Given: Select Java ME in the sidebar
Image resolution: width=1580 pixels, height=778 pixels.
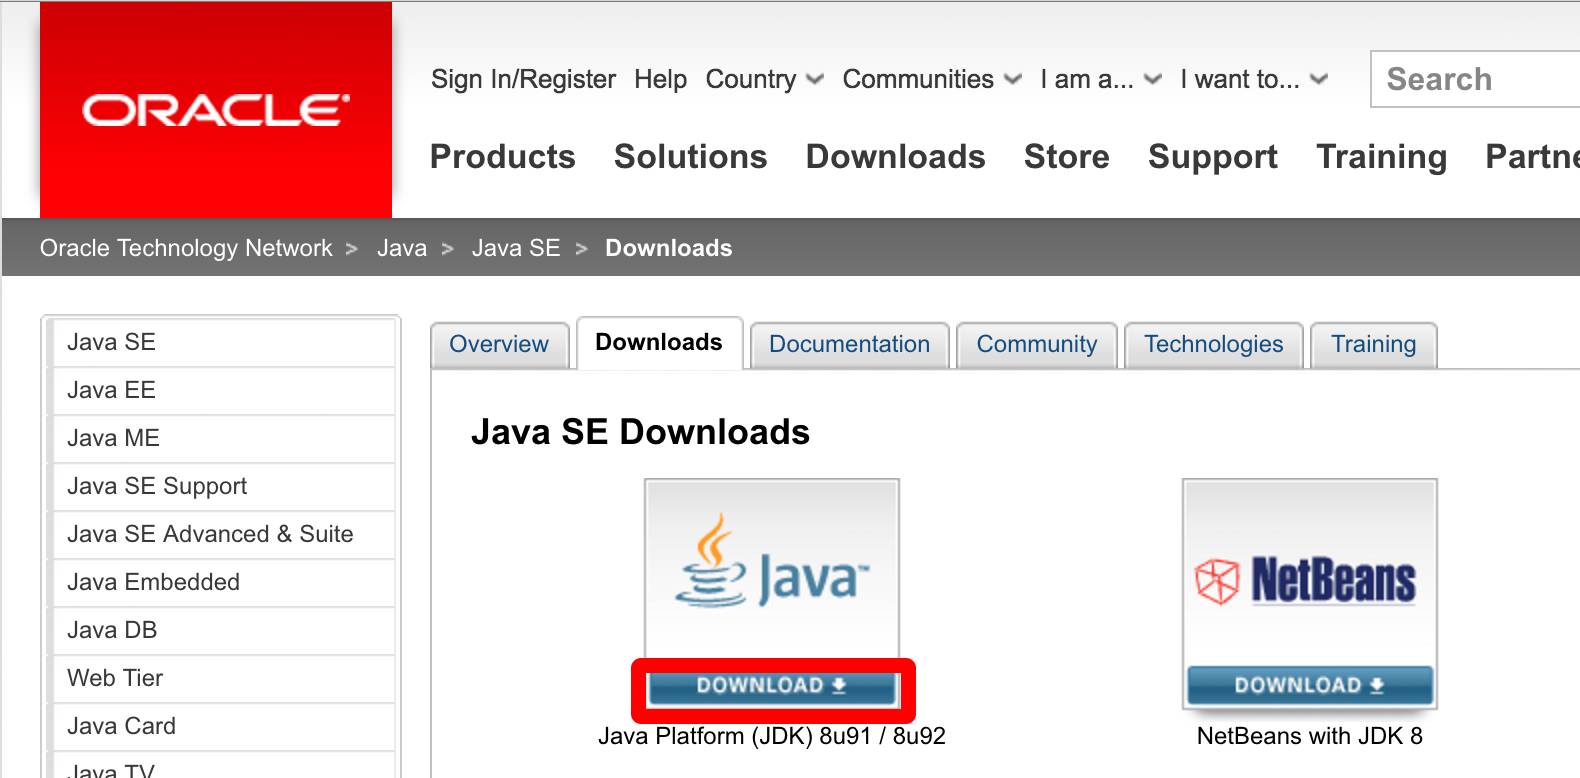Looking at the screenshot, I should [224, 438].
